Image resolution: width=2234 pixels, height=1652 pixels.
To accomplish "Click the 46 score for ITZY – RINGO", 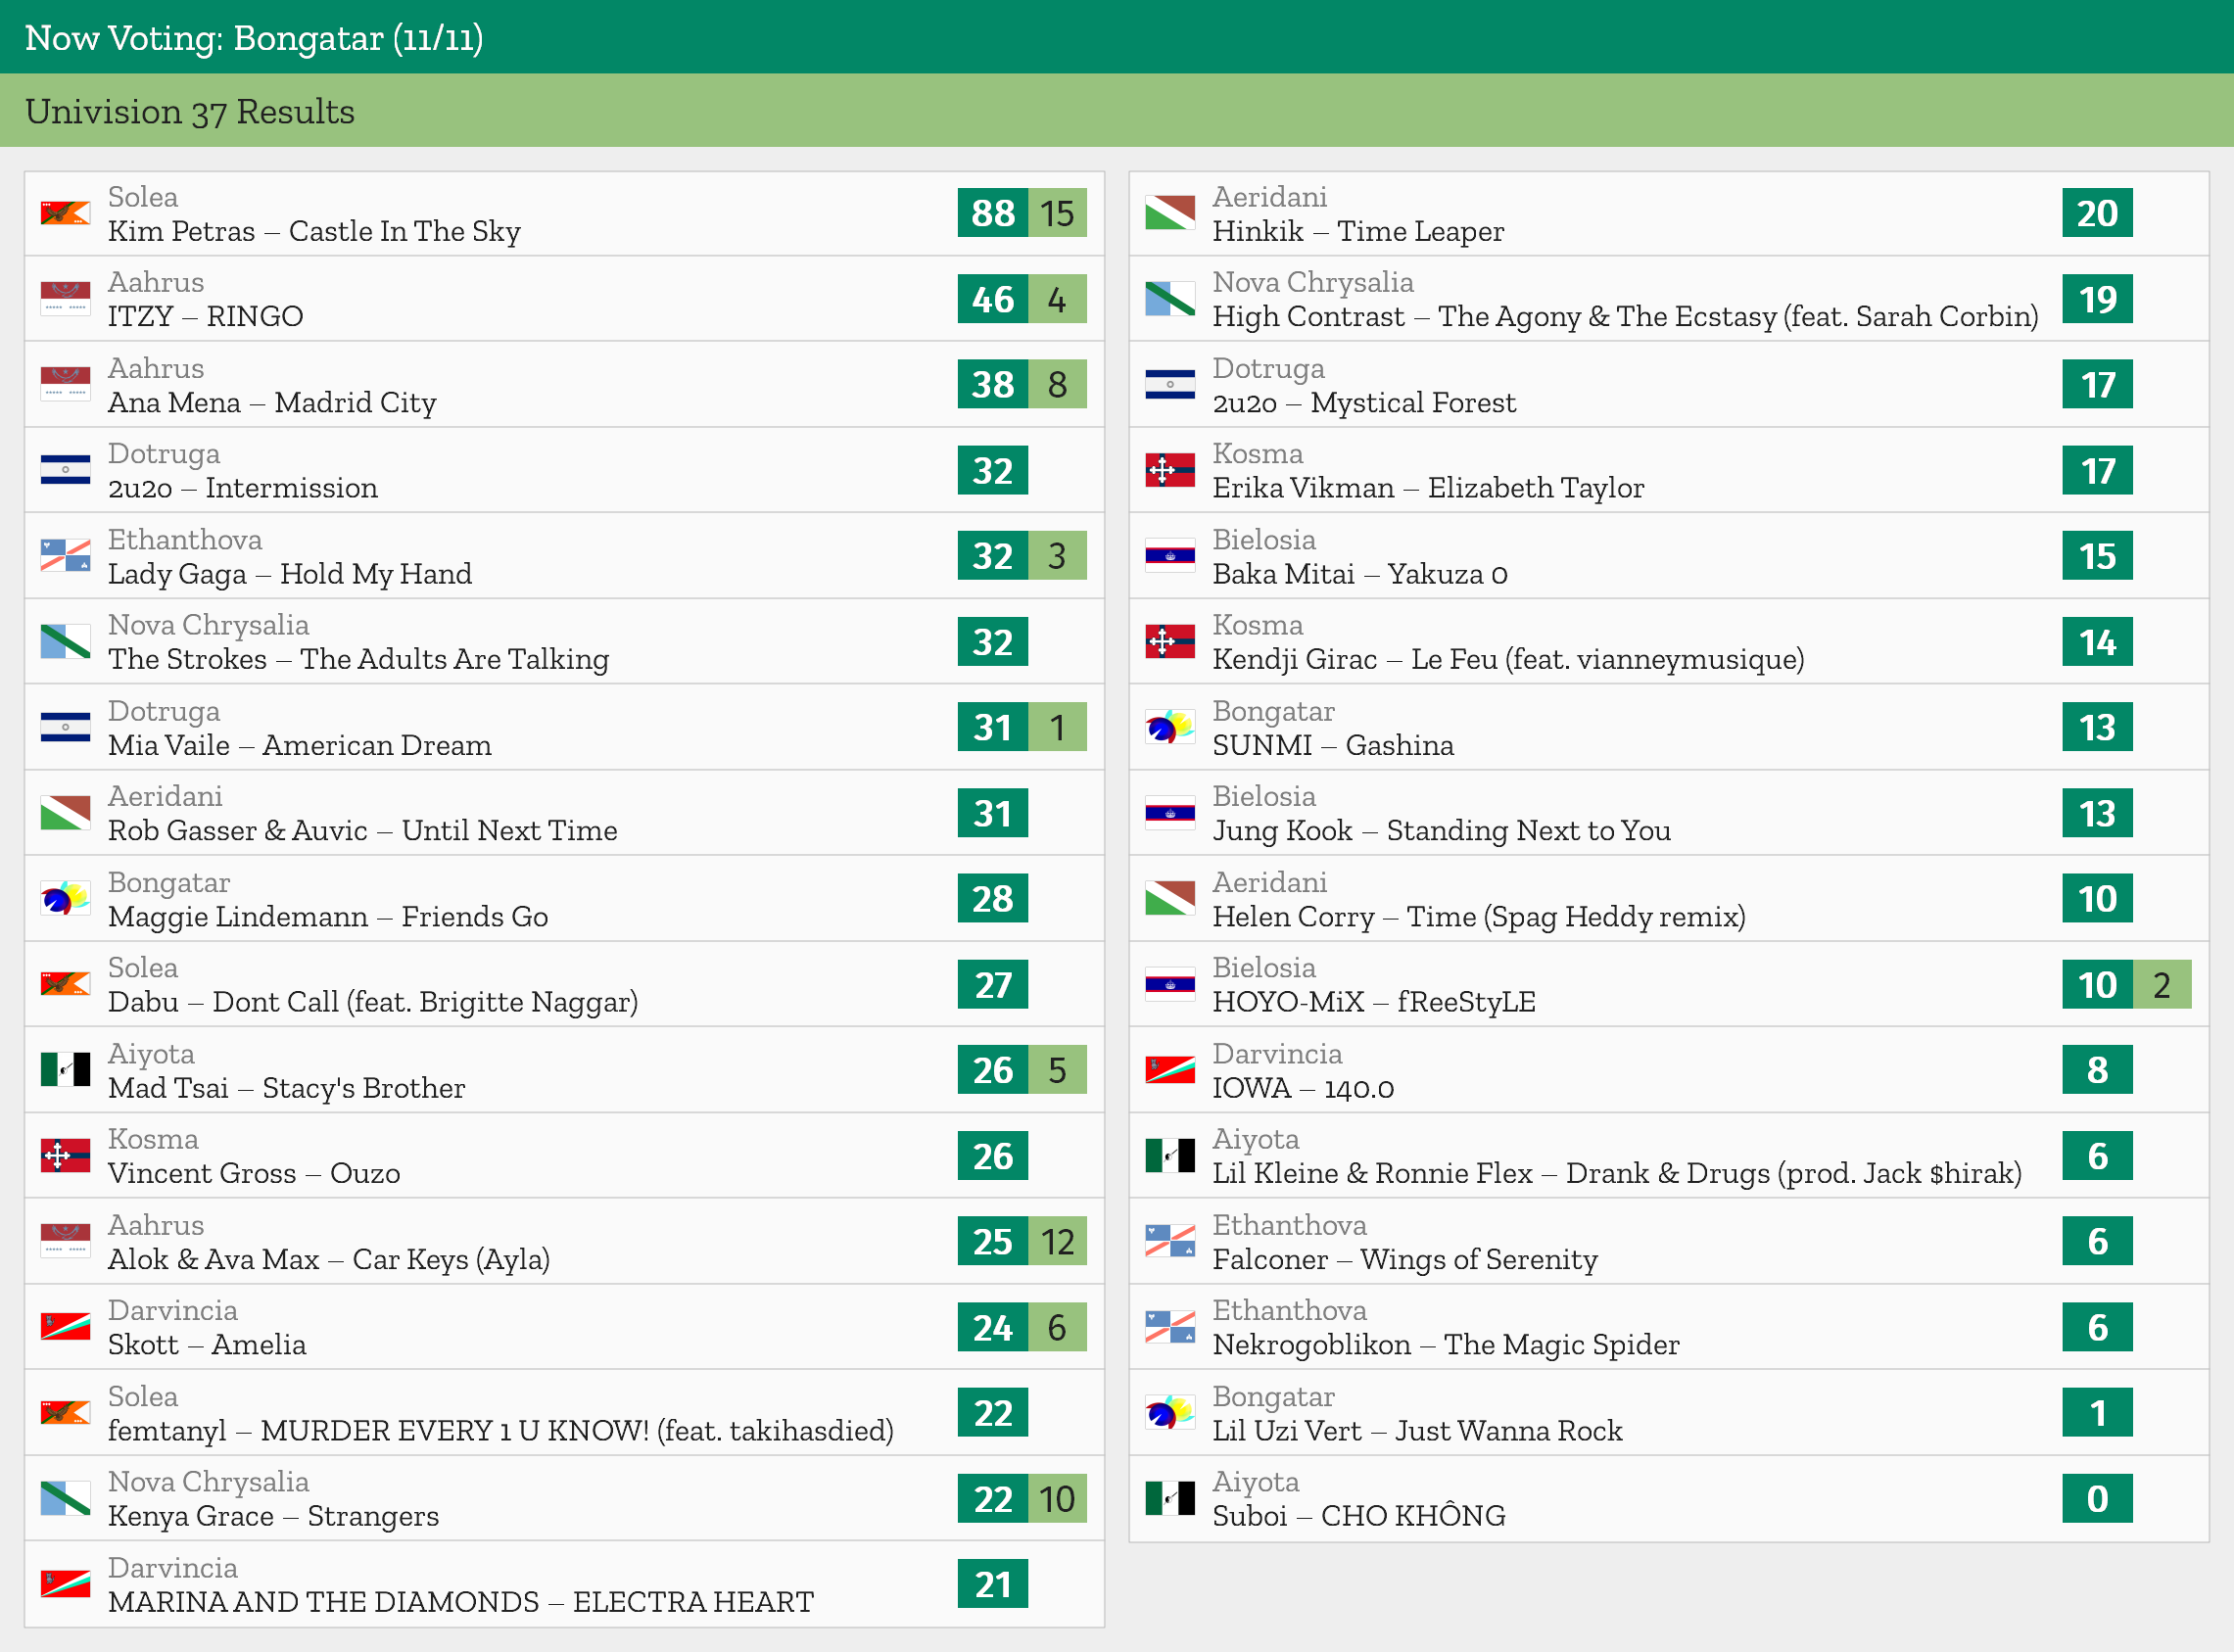I will 992,299.
